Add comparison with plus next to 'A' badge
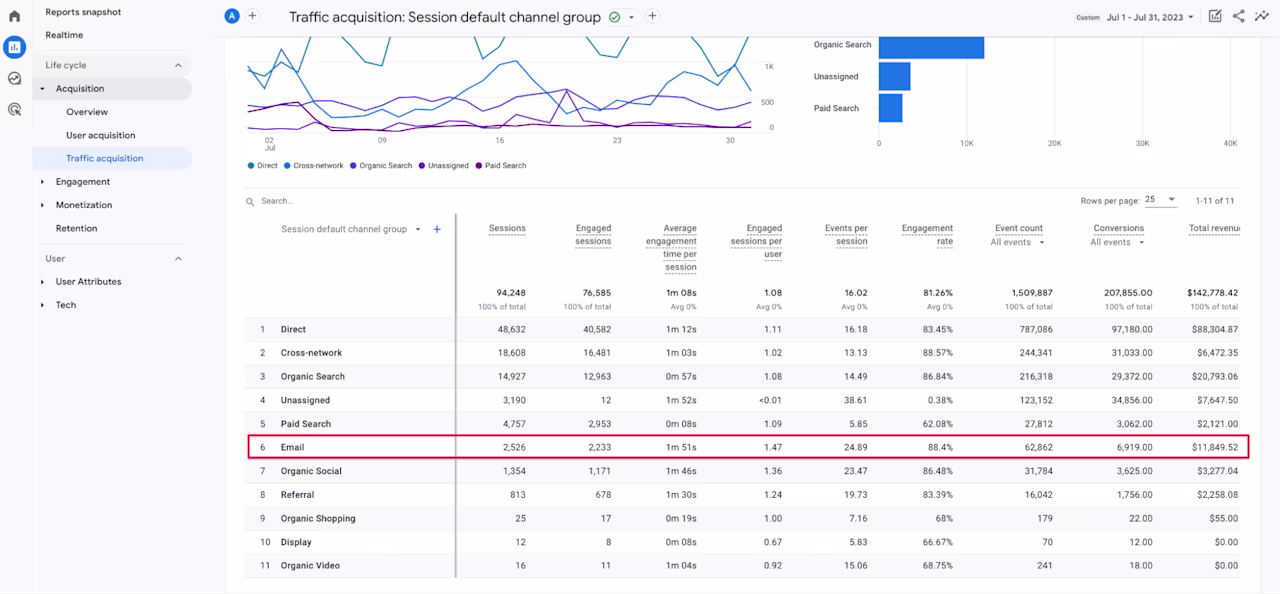This screenshot has width=1280, height=594. (x=252, y=16)
